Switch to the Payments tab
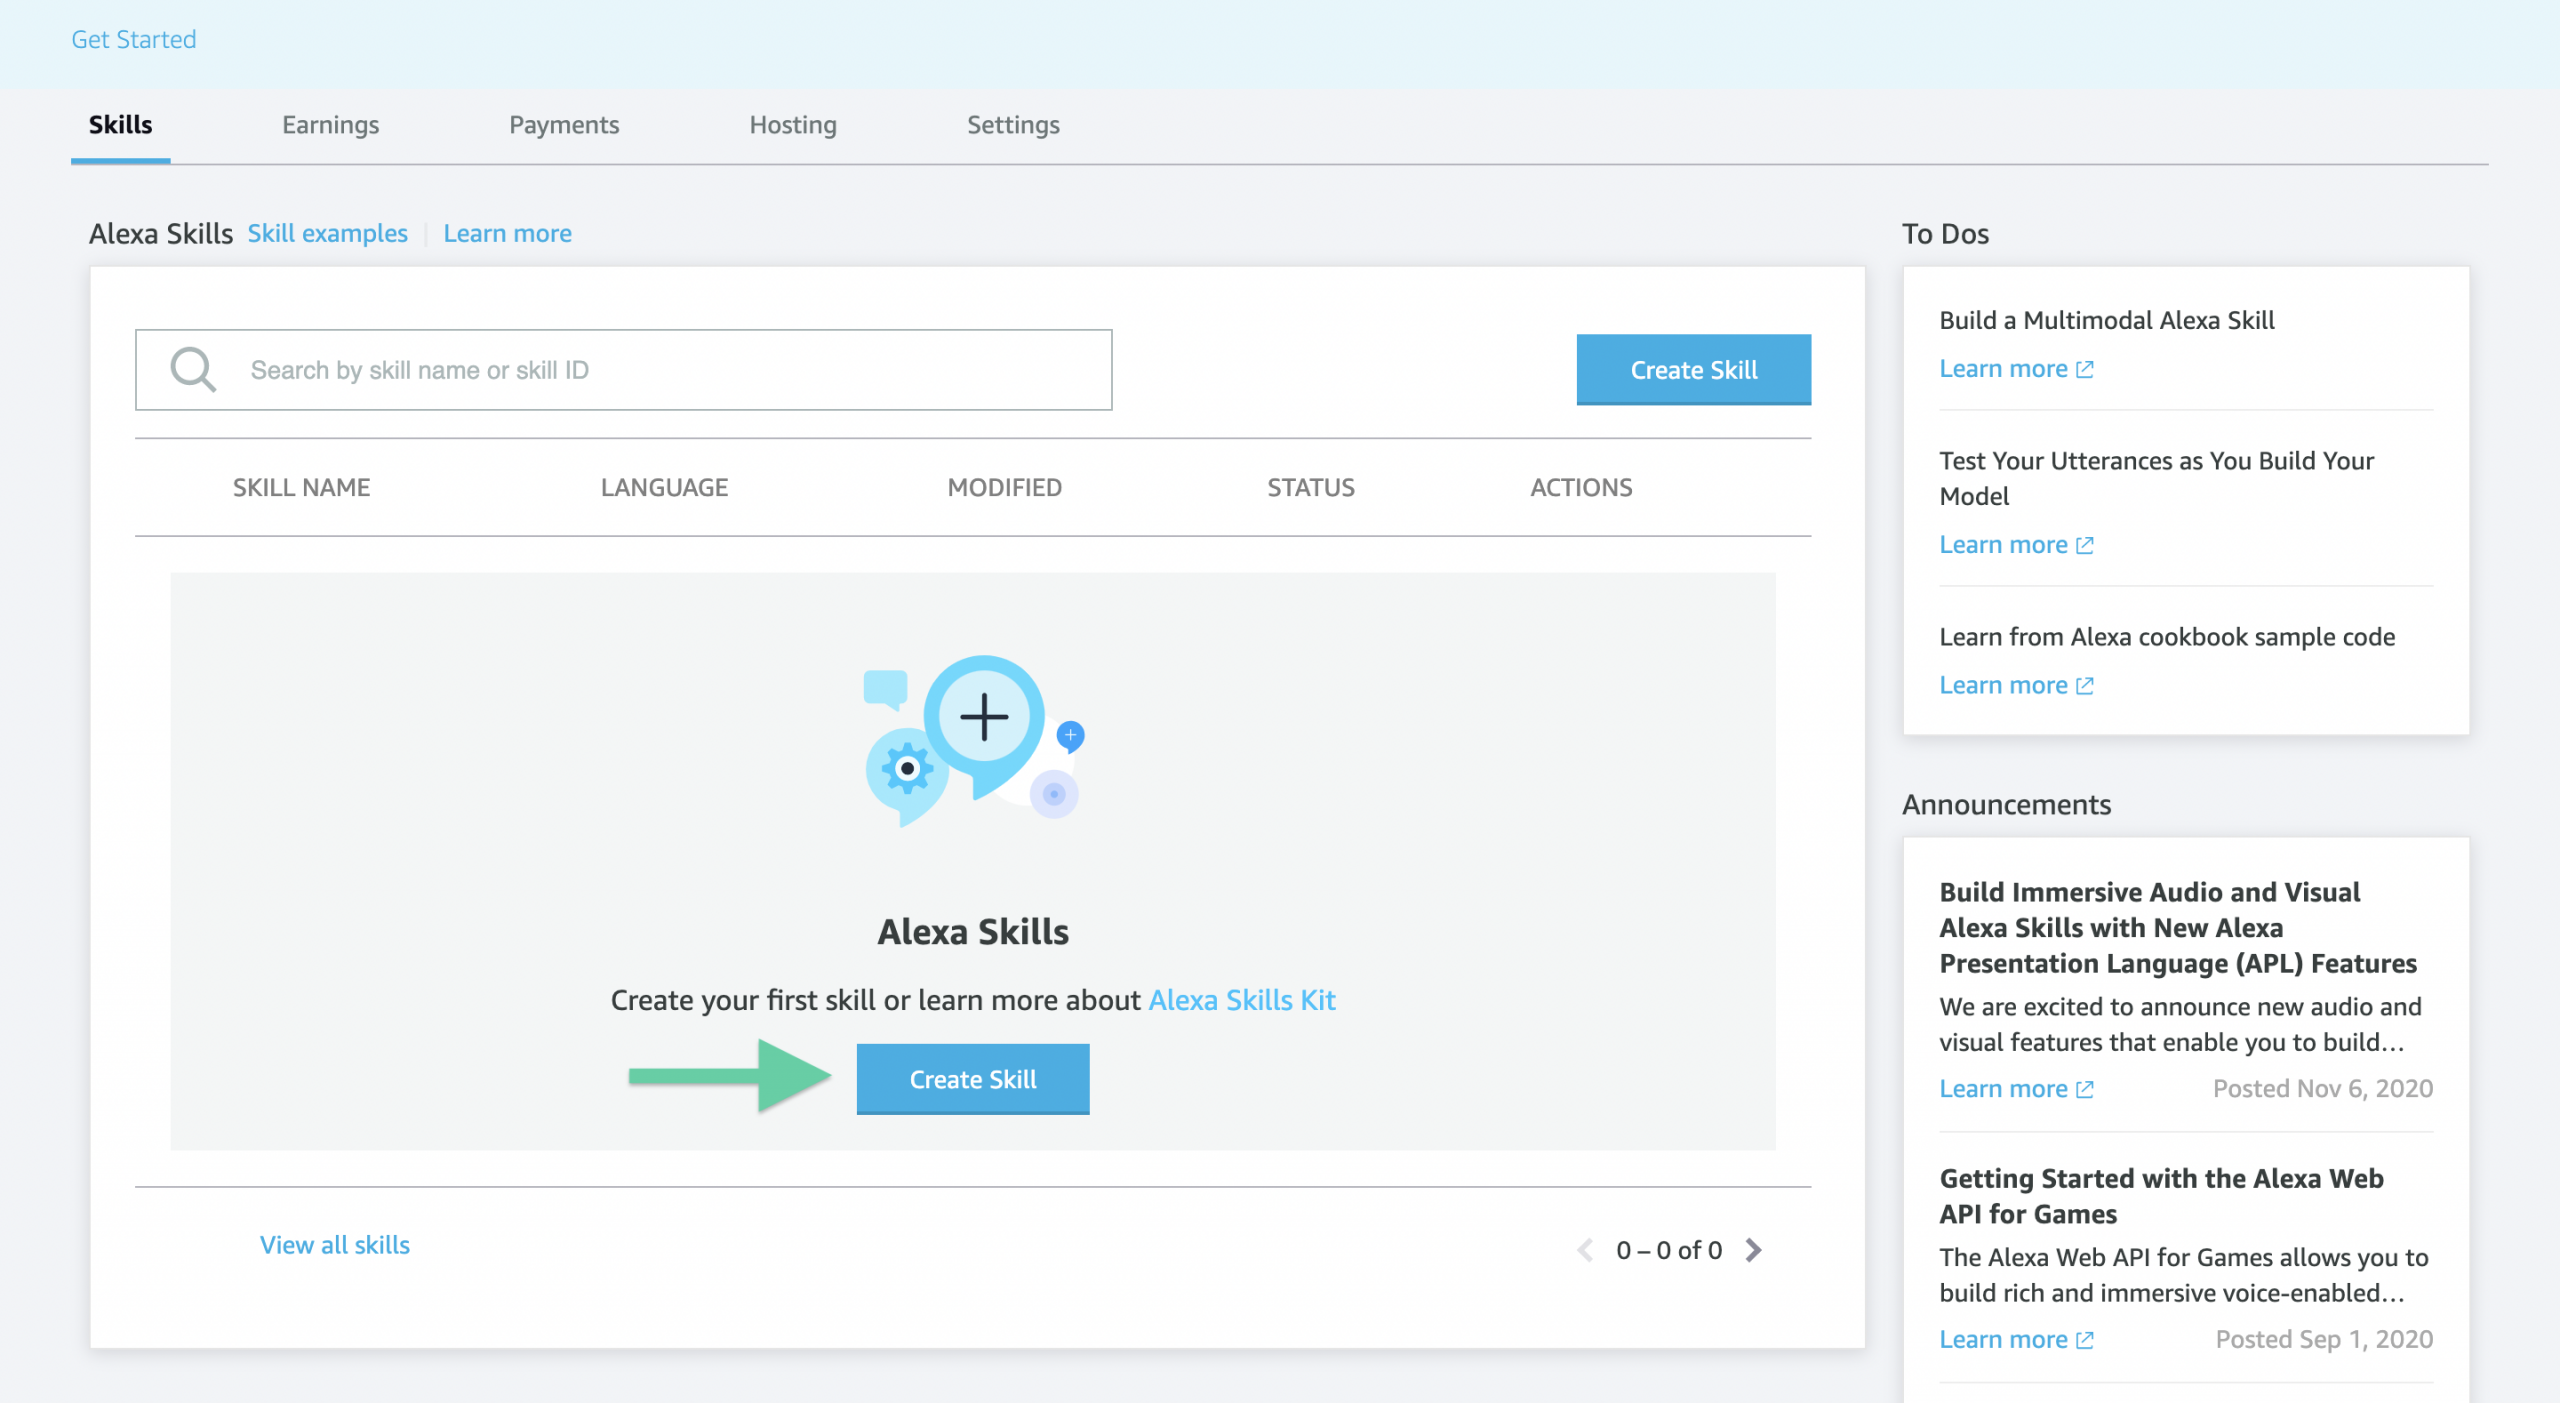 (x=564, y=125)
